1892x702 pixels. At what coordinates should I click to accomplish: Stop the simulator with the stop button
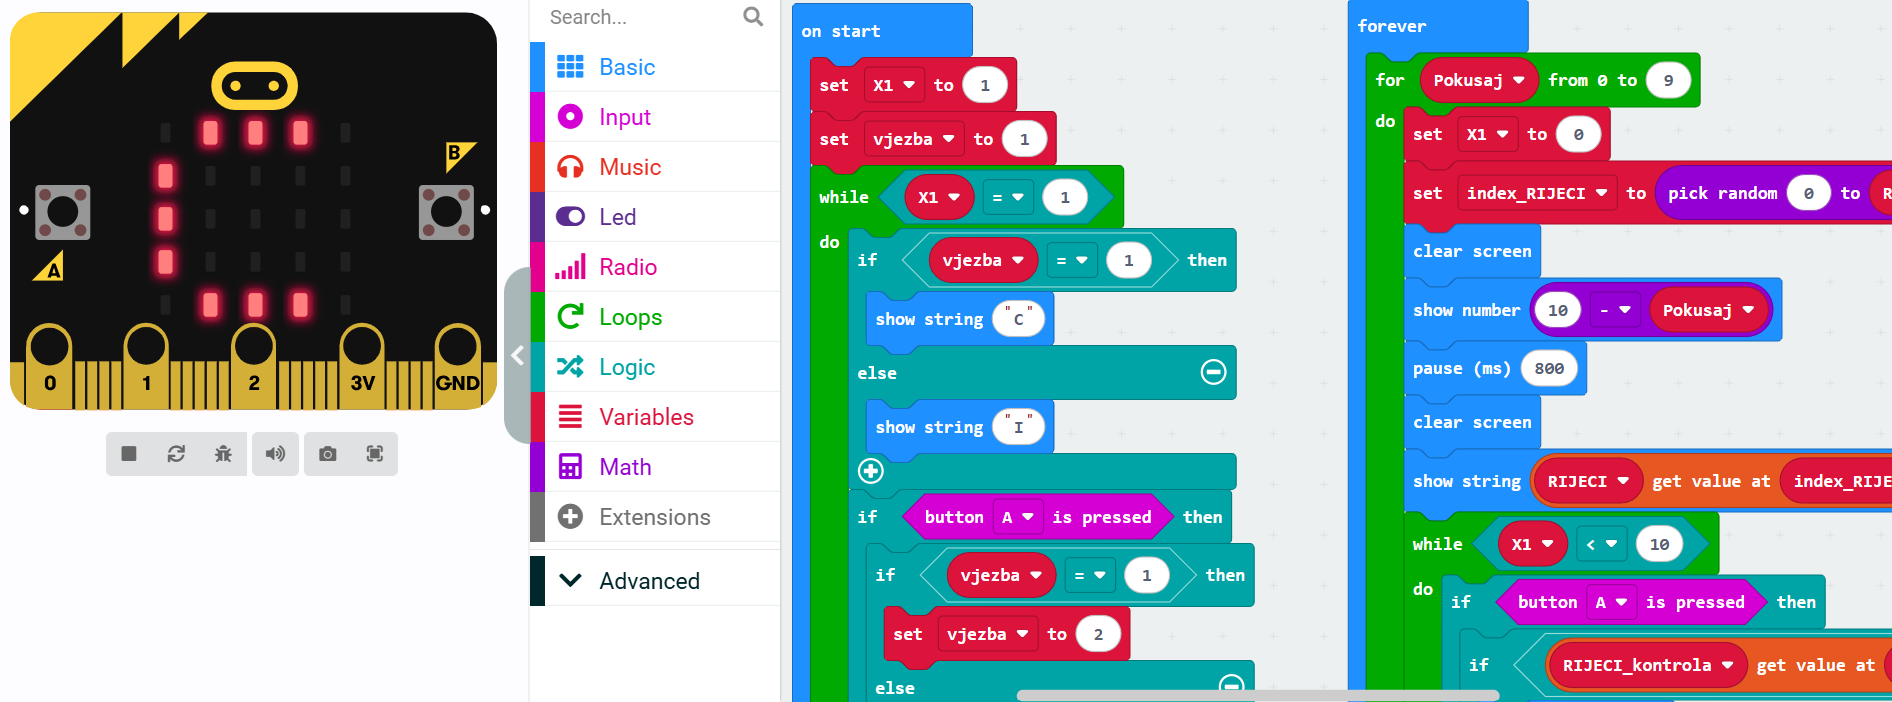pos(128,454)
